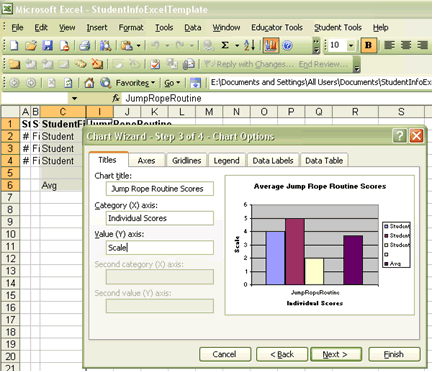This screenshot has height=372, width=433.
Task: Click the Sort Ascending A-Z icon
Action: 249,45
